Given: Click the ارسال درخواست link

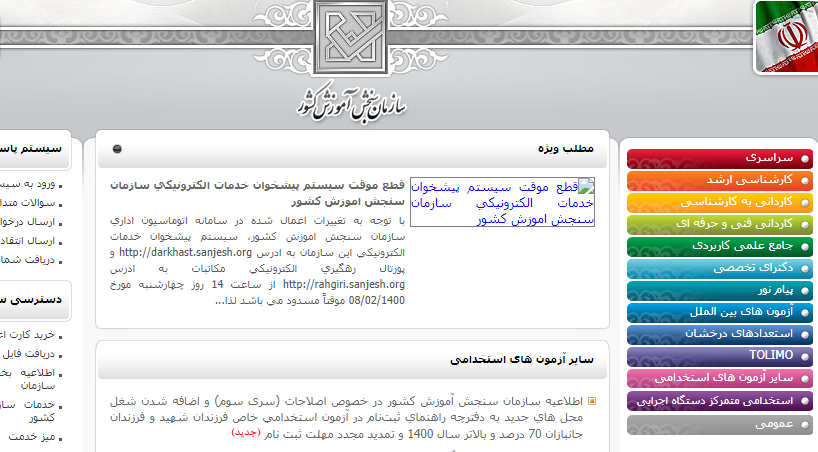Looking at the screenshot, I should [30, 222].
